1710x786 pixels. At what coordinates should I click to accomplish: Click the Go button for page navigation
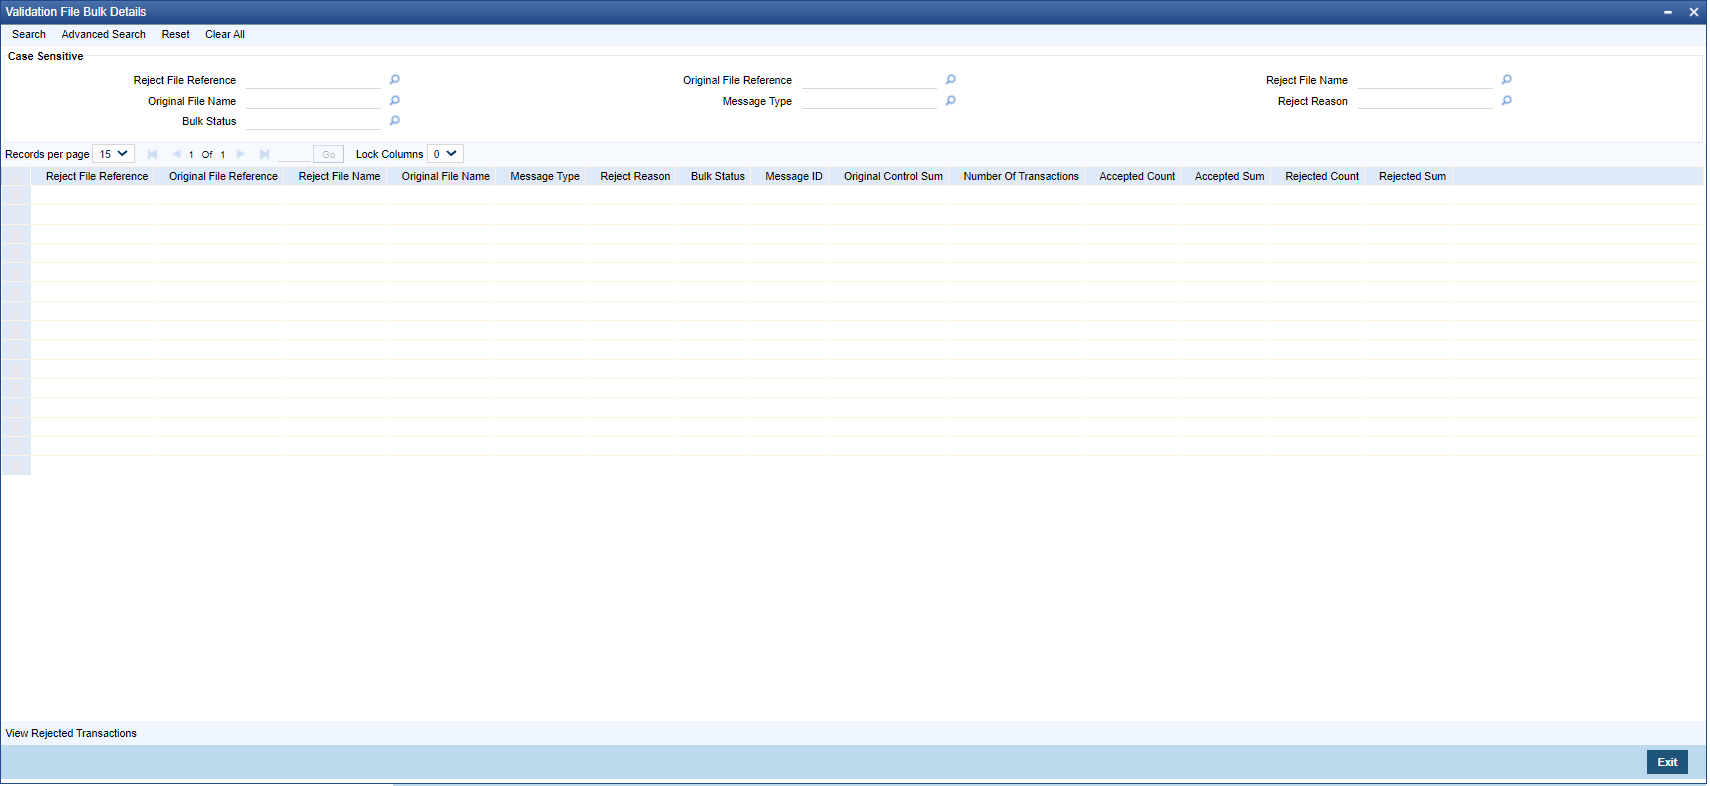click(x=328, y=154)
